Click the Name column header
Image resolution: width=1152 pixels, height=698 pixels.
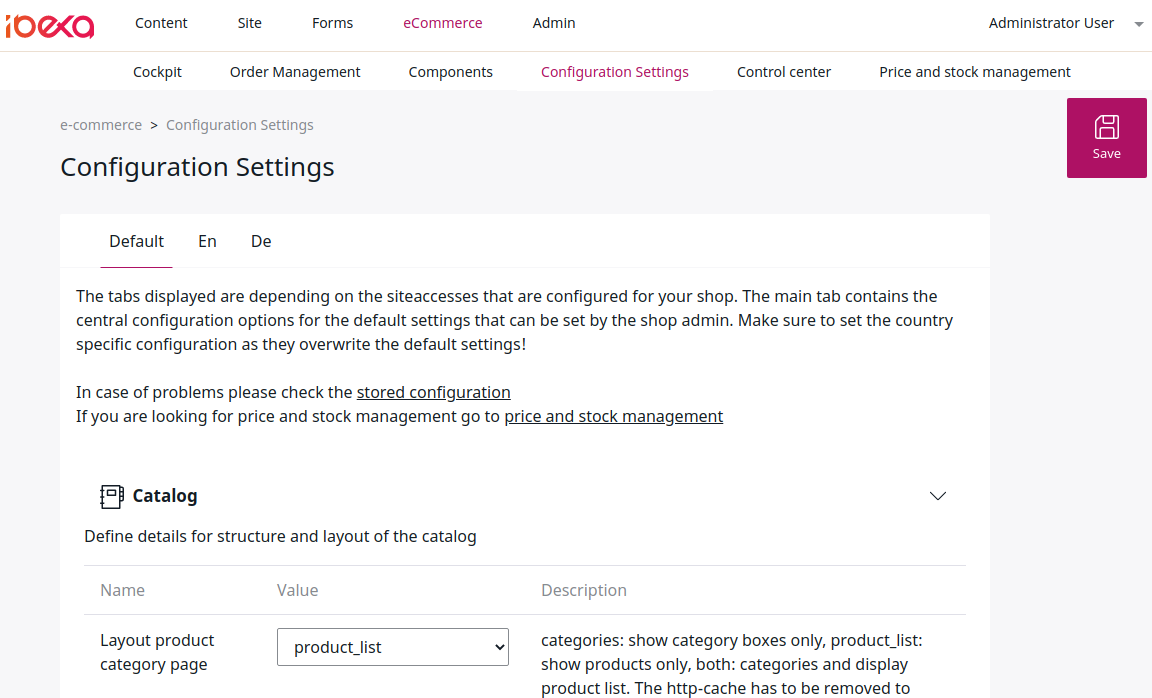(x=123, y=590)
